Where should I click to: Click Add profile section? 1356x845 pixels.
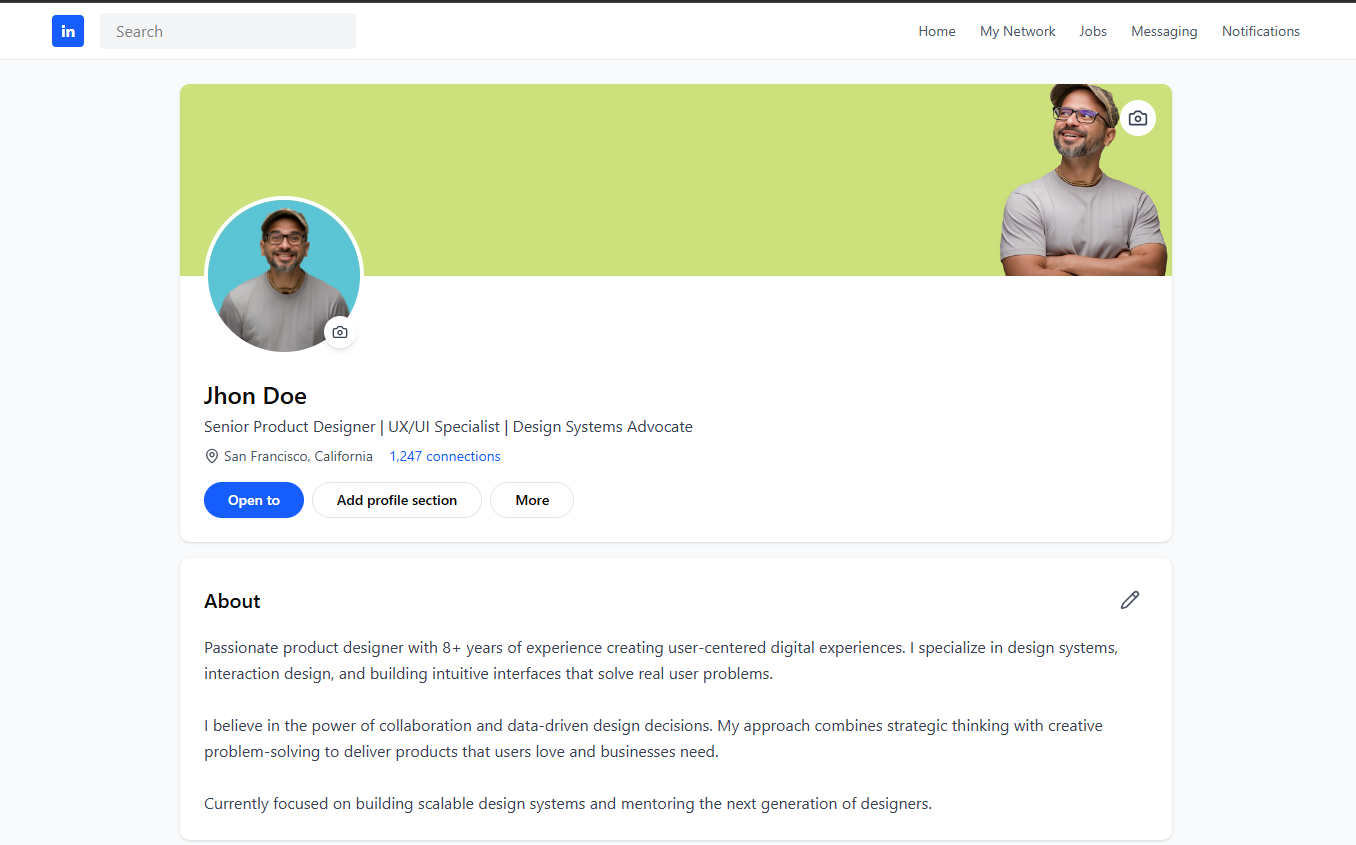pyautogui.click(x=396, y=500)
